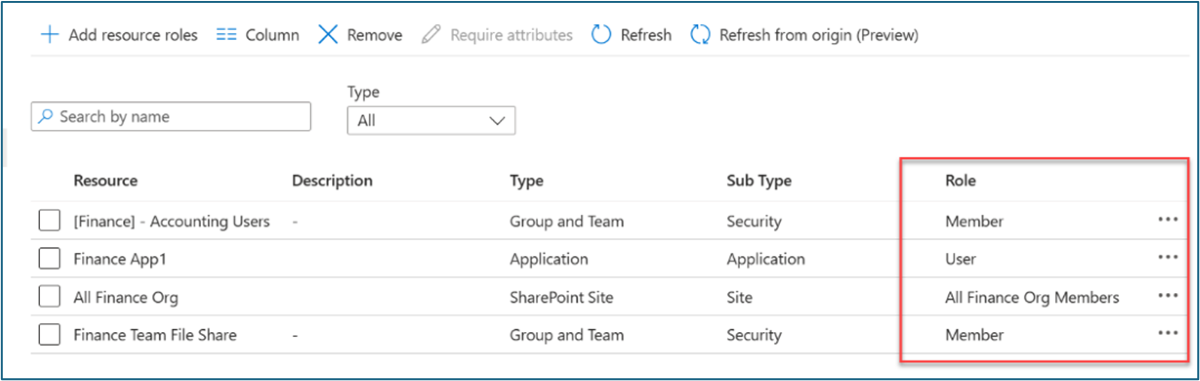1200x381 pixels.
Task: Expand the Type filter dropdown
Action: [x=431, y=120]
